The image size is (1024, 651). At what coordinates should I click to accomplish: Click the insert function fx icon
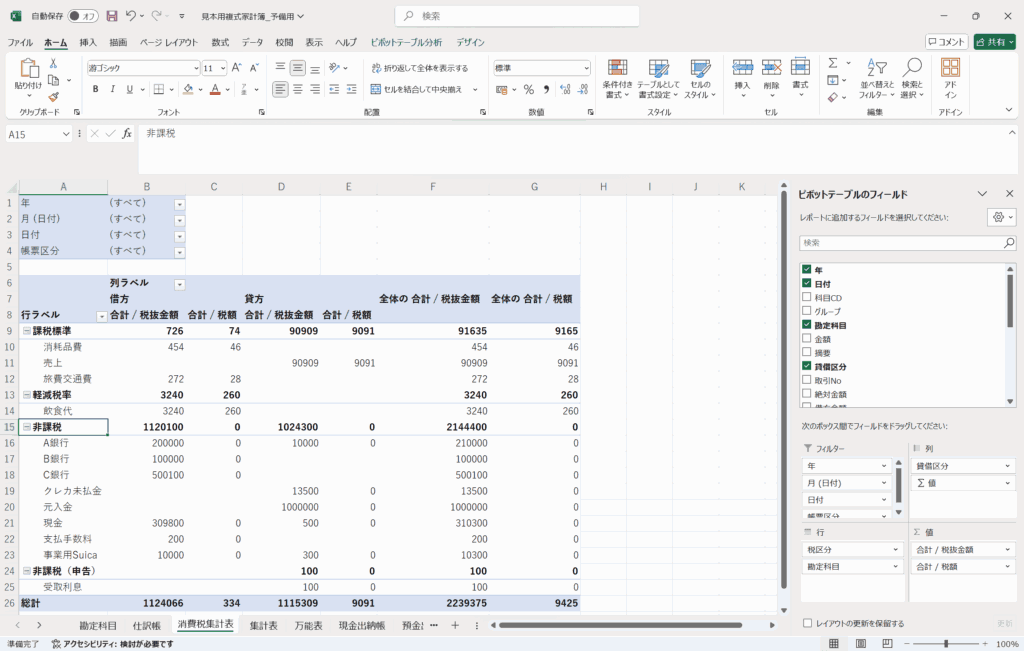(x=127, y=134)
